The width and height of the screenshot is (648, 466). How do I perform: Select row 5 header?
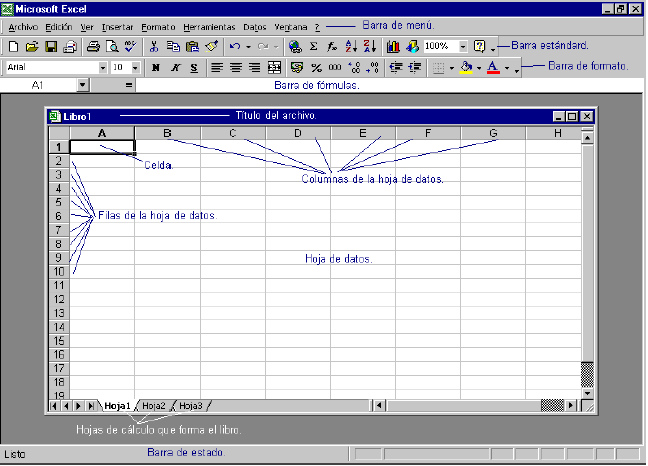(59, 202)
